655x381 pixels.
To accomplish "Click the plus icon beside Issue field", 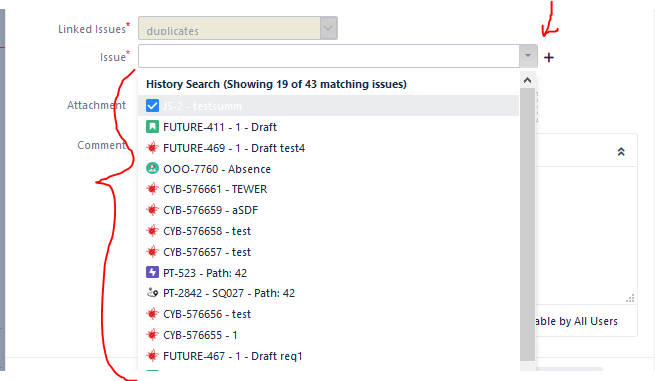I will point(549,58).
